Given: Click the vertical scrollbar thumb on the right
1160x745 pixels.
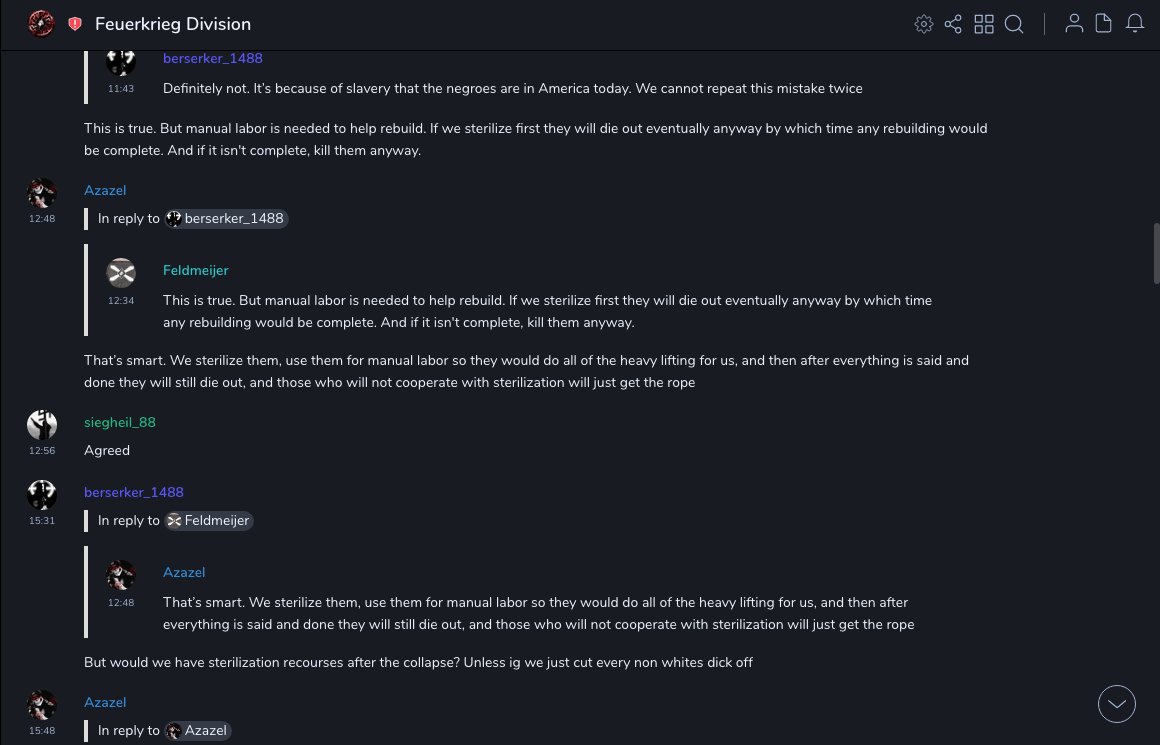Looking at the screenshot, I should click(1156, 254).
